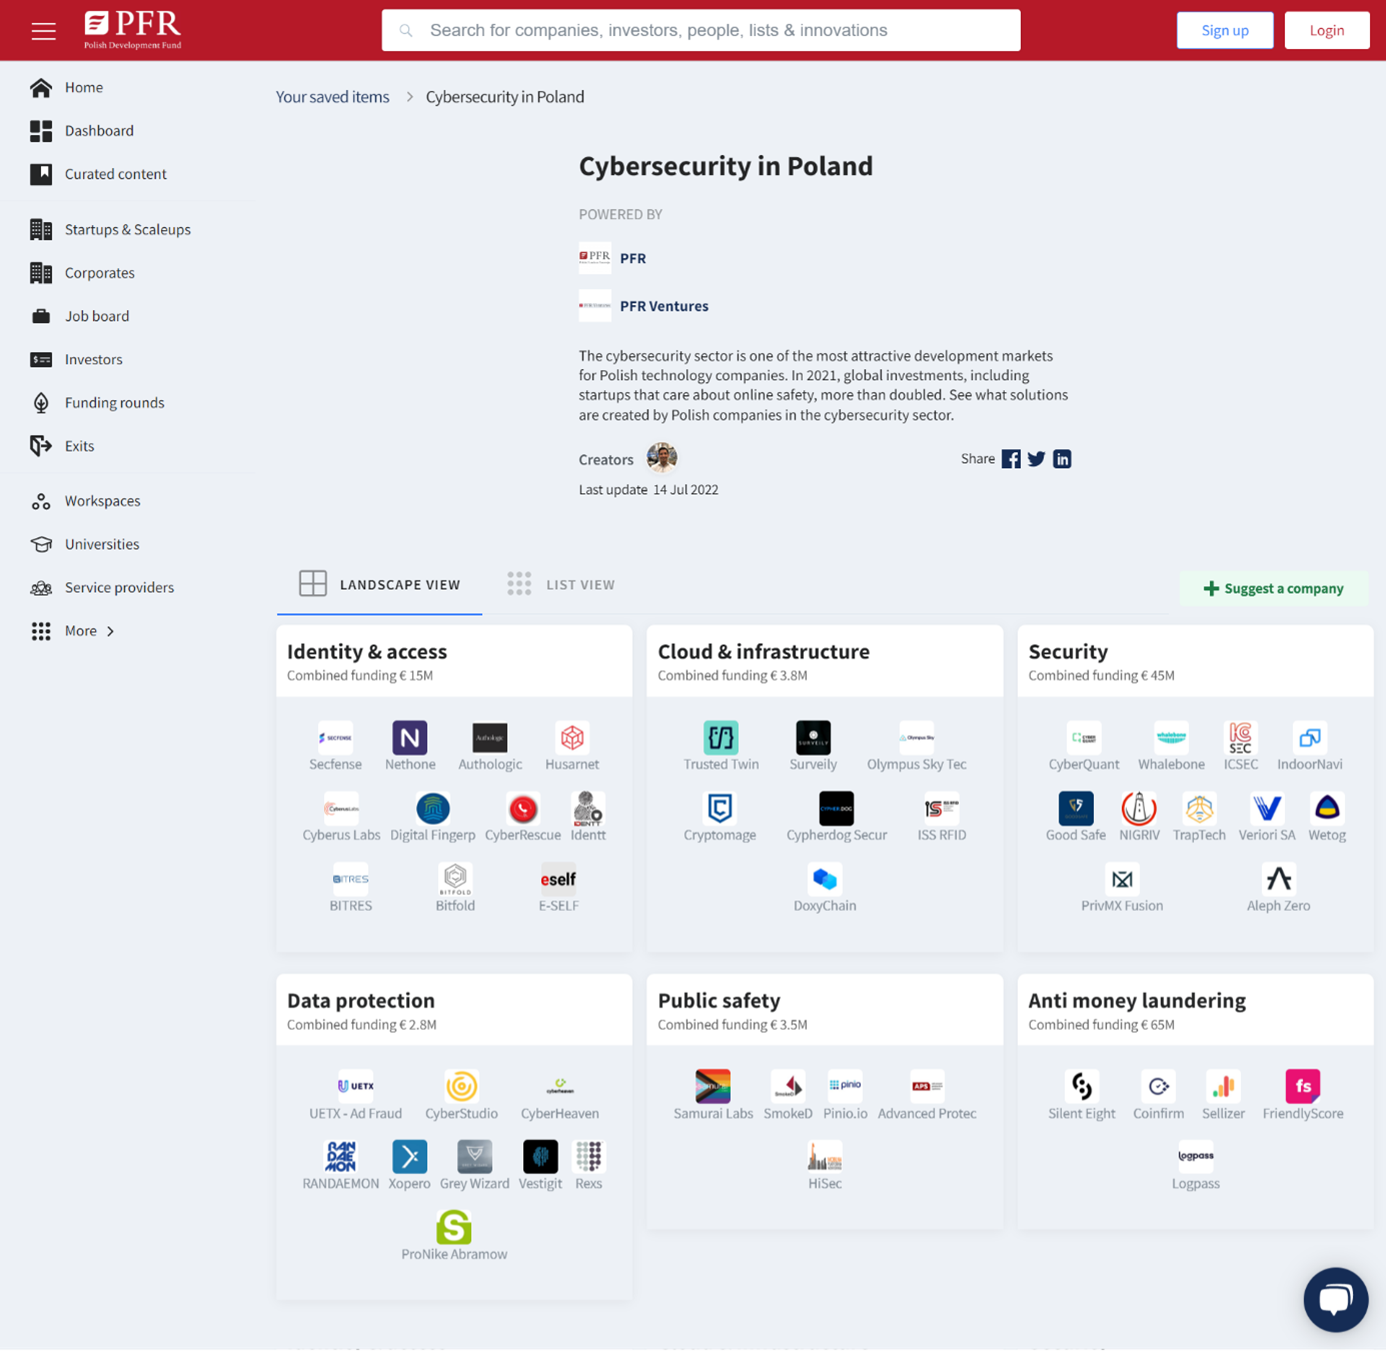This screenshot has width=1386, height=1366.
Task: Open the PFR Ventures link
Action: coord(663,306)
